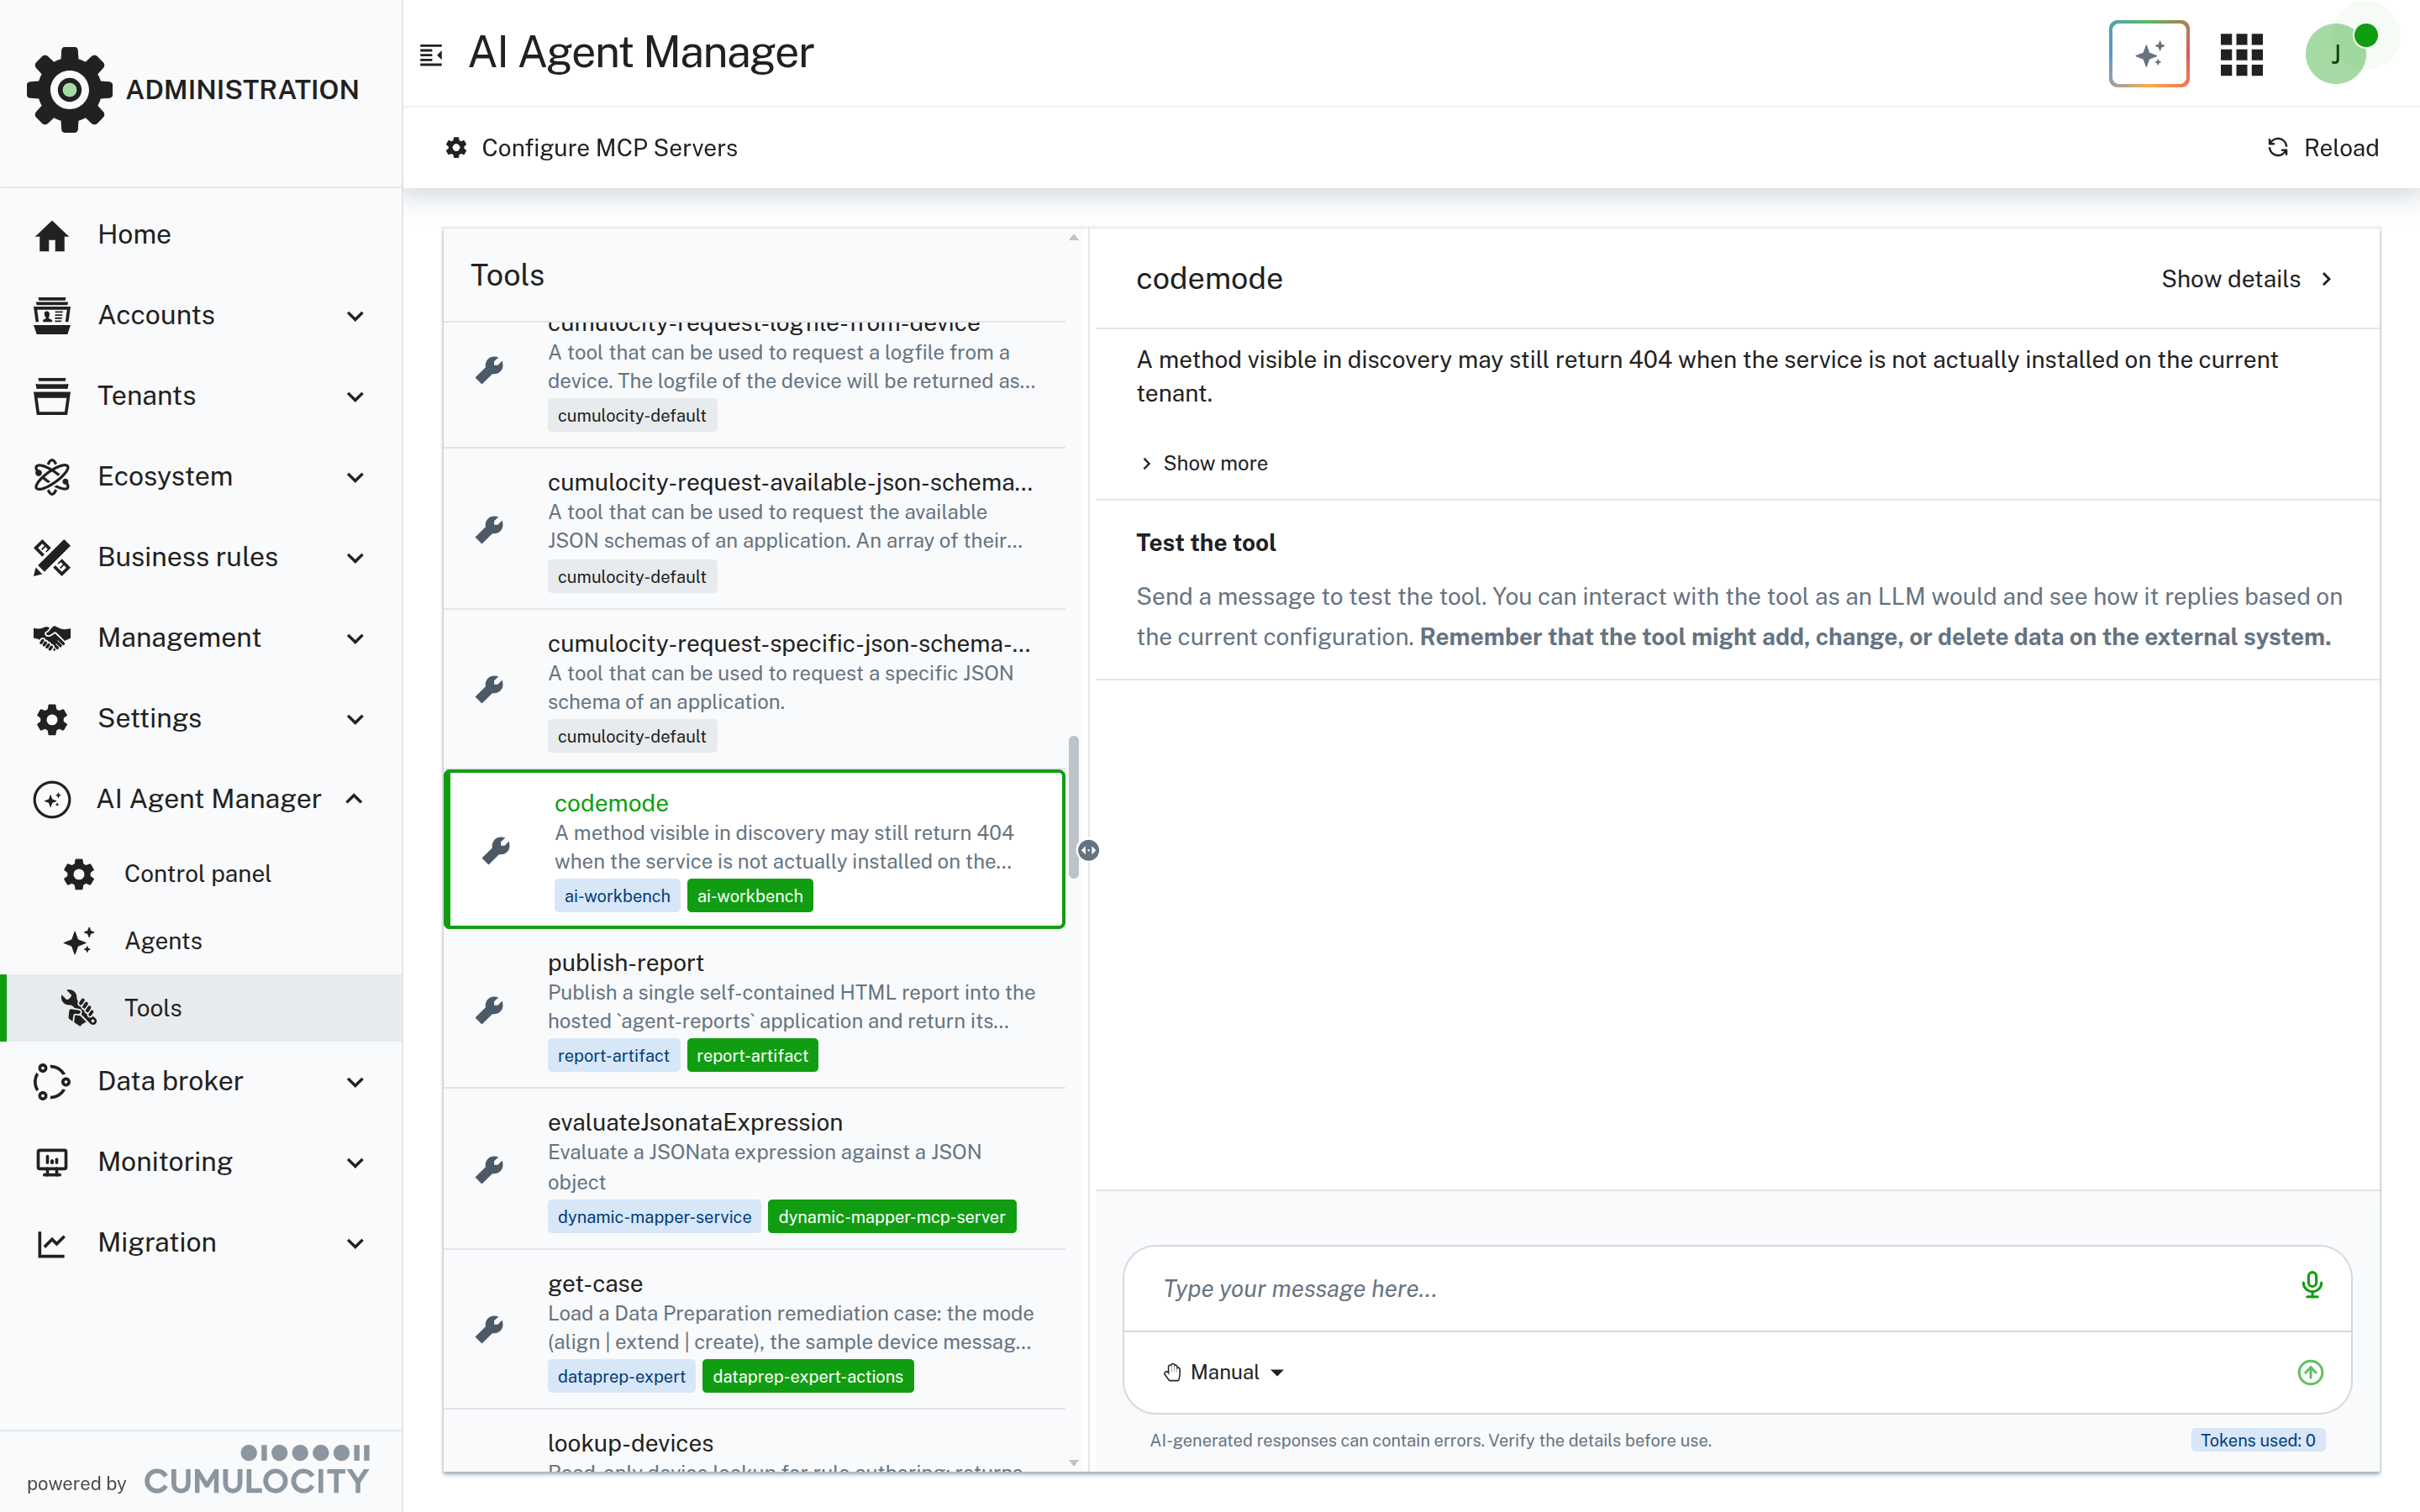Click the Home house icon
The image size is (2420, 1512).
click(52, 235)
